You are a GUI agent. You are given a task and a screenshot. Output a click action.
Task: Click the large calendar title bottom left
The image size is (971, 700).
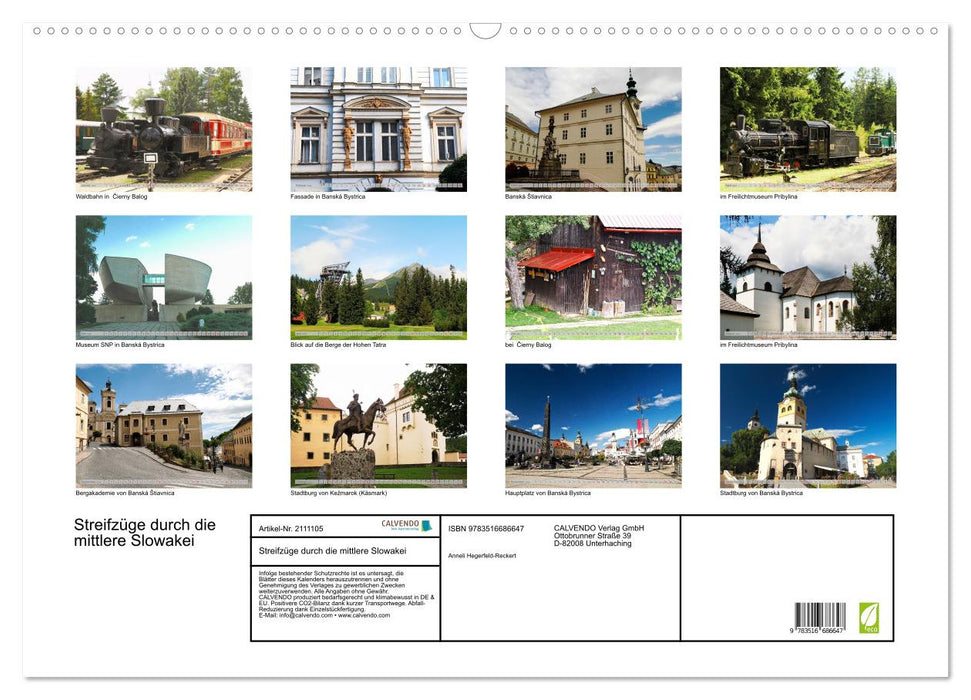tap(145, 533)
